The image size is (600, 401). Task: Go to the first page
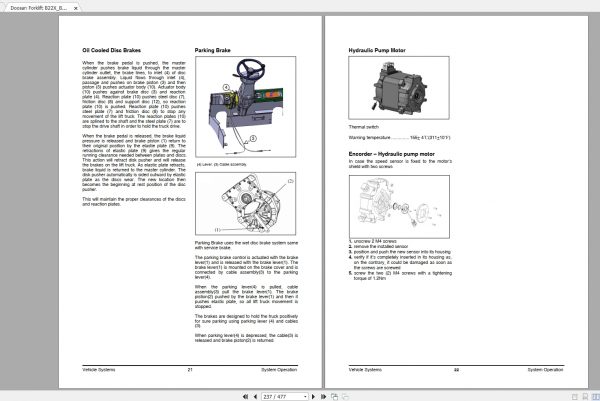pyautogui.click(x=245, y=397)
